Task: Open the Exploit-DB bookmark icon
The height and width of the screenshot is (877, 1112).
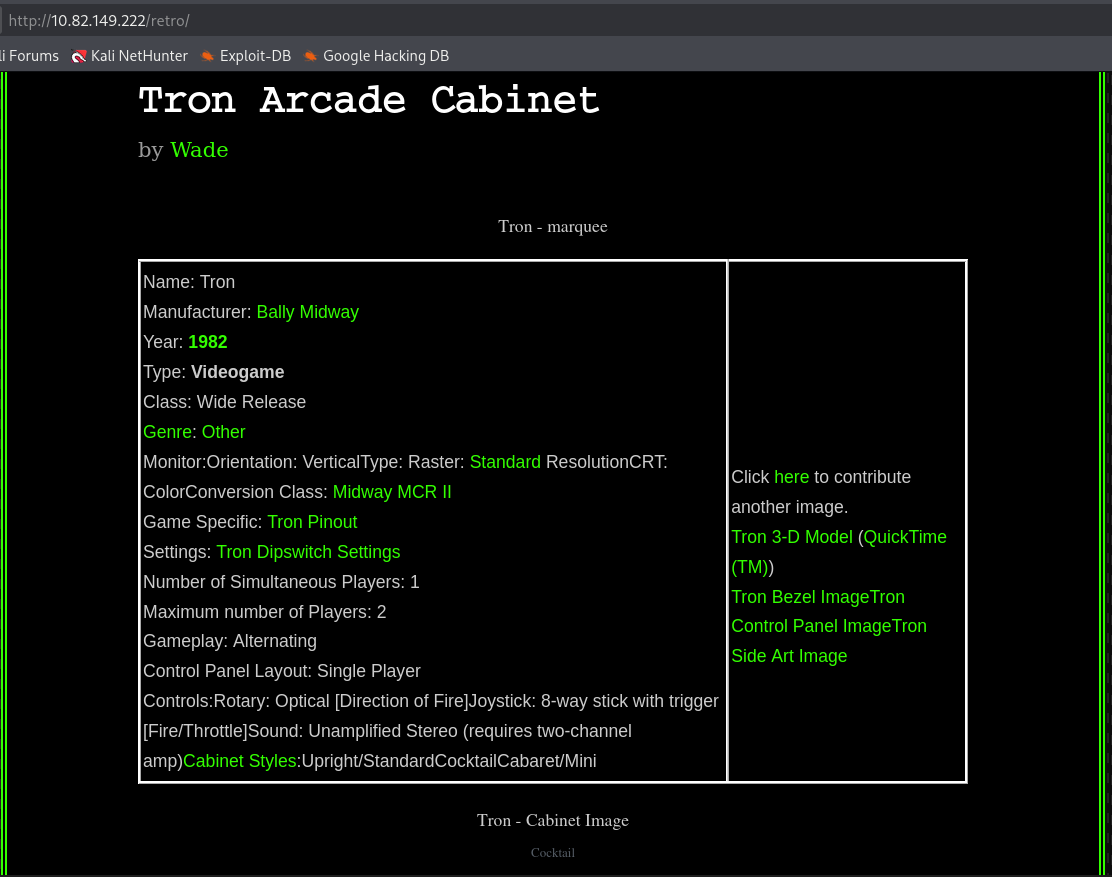Action: (x=208, y=56)
